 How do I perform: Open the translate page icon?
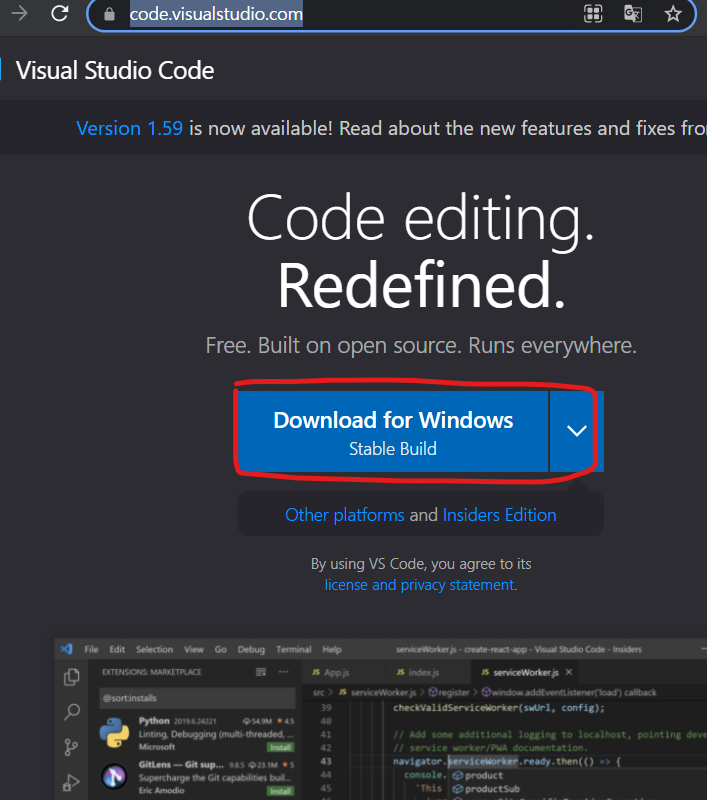coord(633,14)
